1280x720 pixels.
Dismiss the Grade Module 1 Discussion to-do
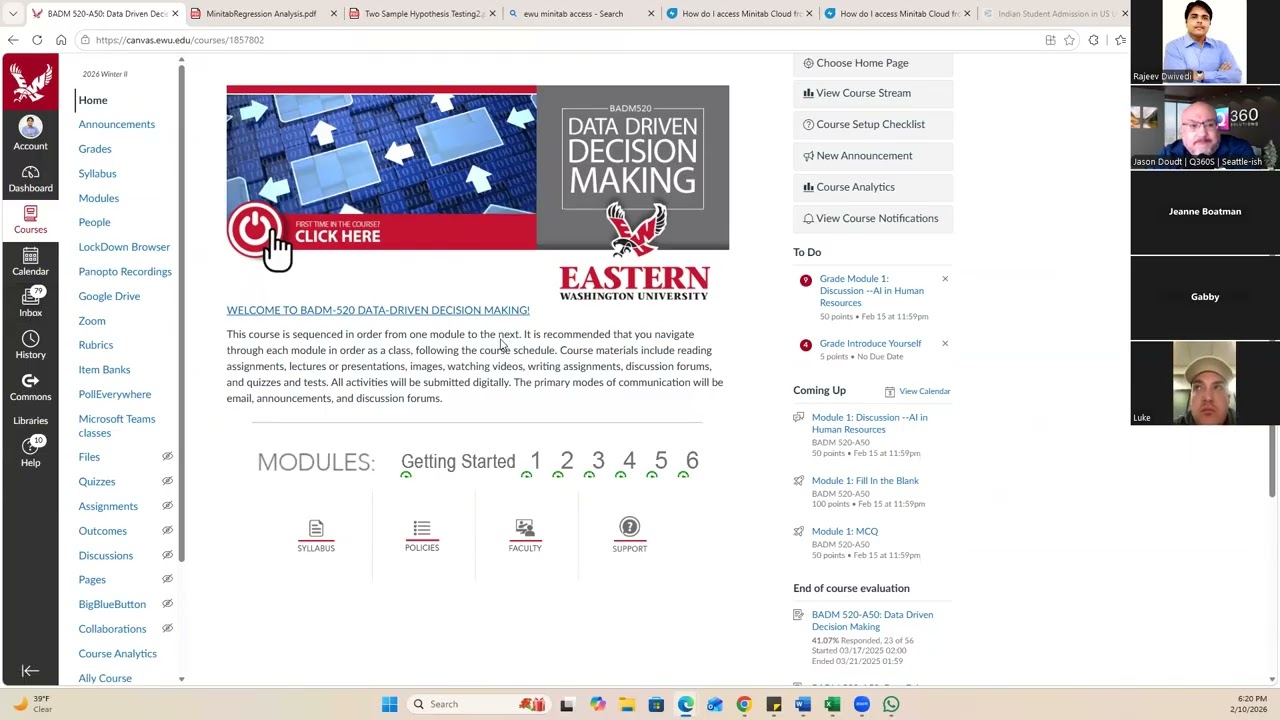click(x=945, y=279)
